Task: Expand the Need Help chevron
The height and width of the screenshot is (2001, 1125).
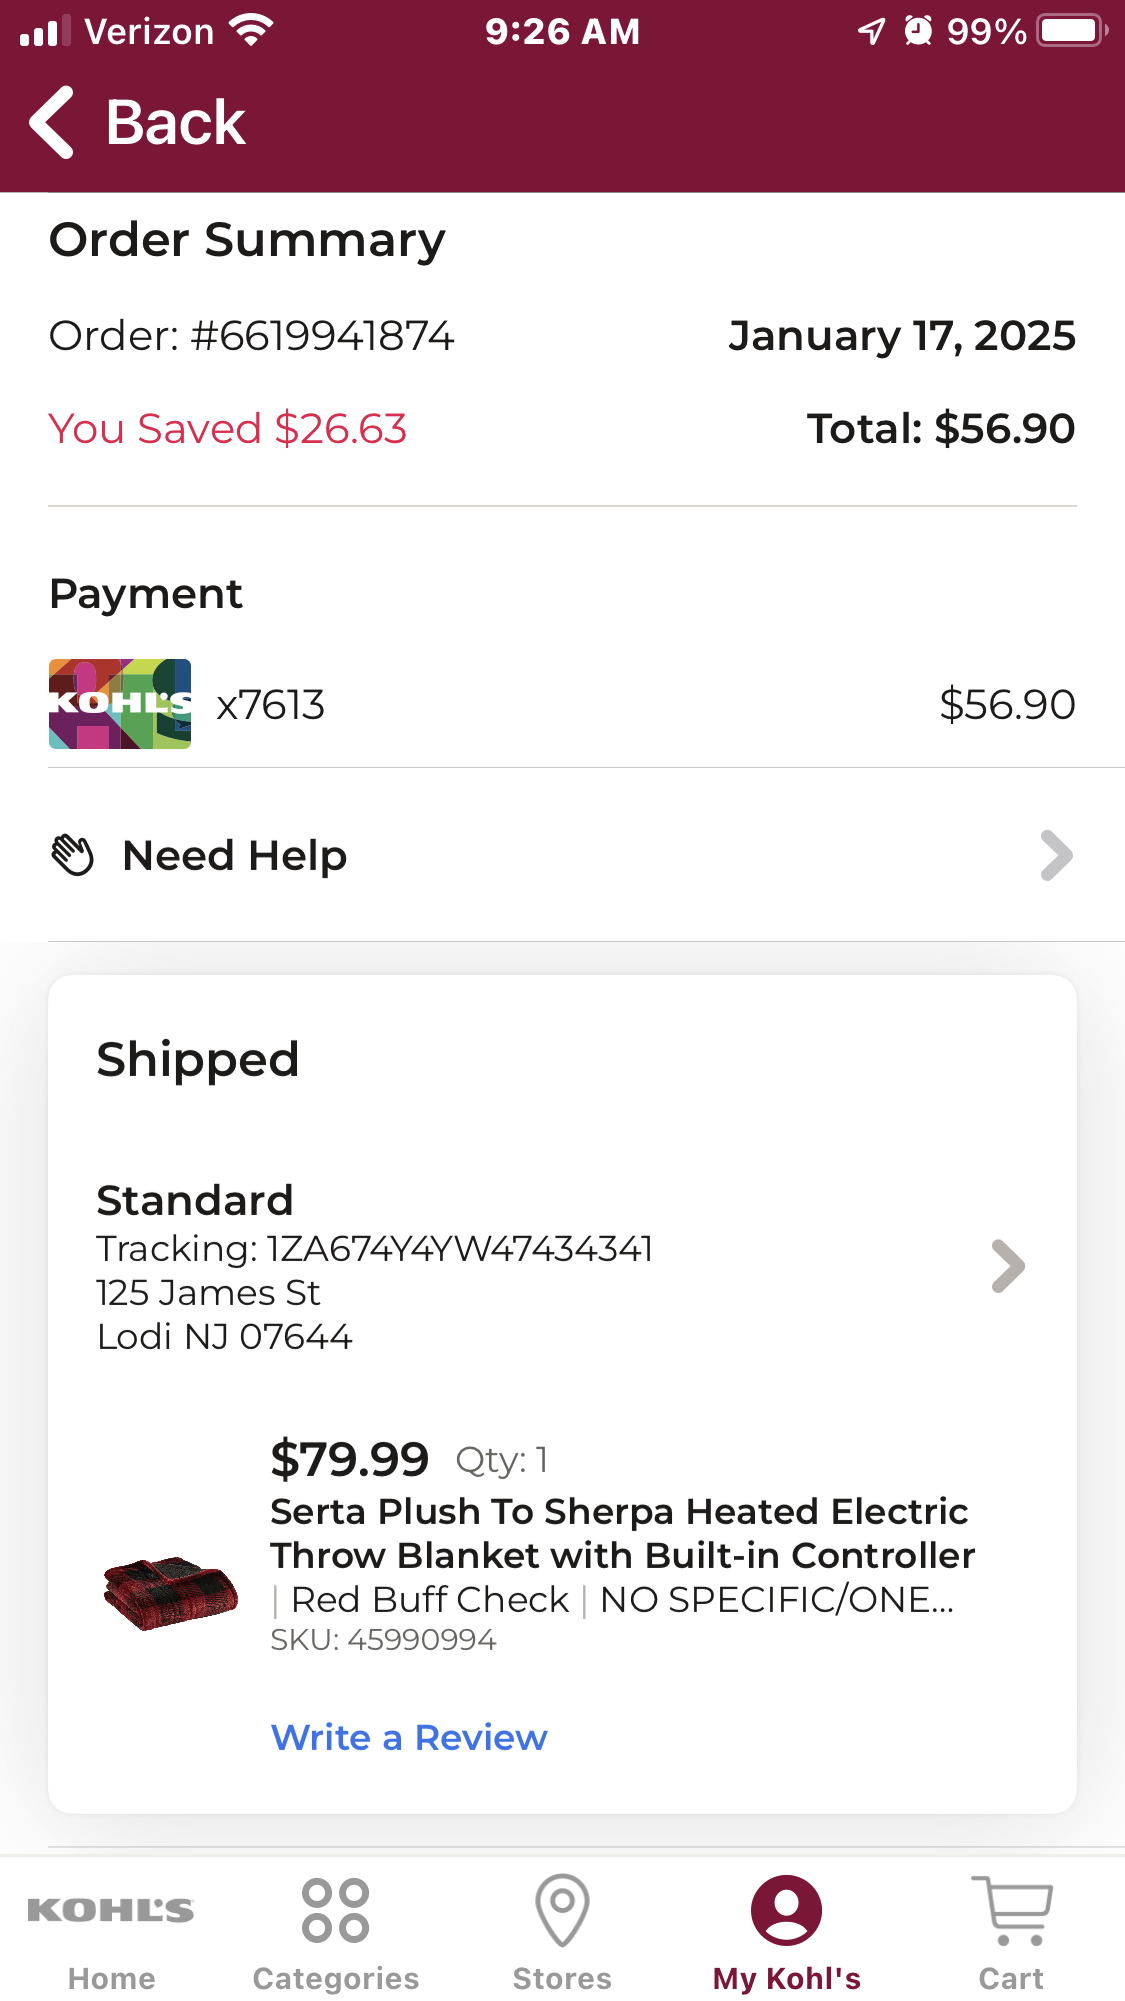Action: [1056, 856]
